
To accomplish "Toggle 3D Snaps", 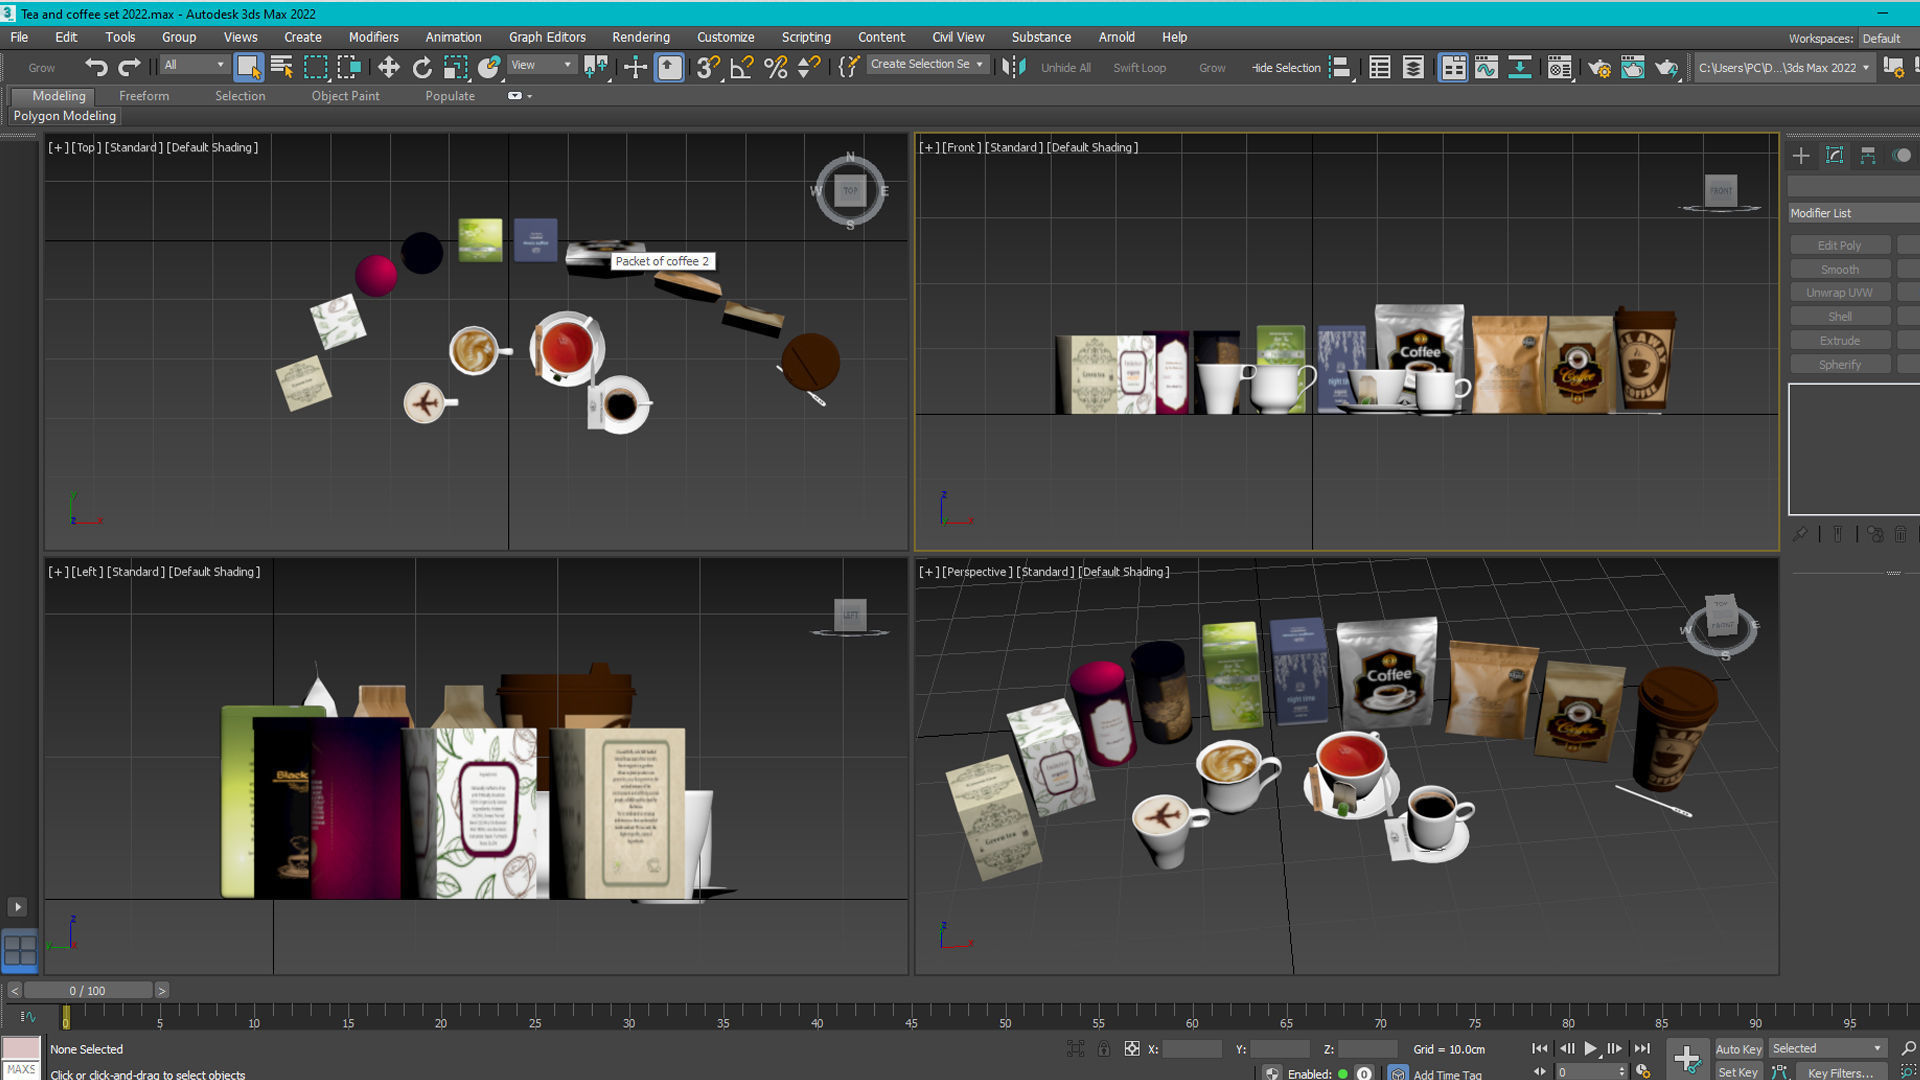I will click(x=708, y=67).
